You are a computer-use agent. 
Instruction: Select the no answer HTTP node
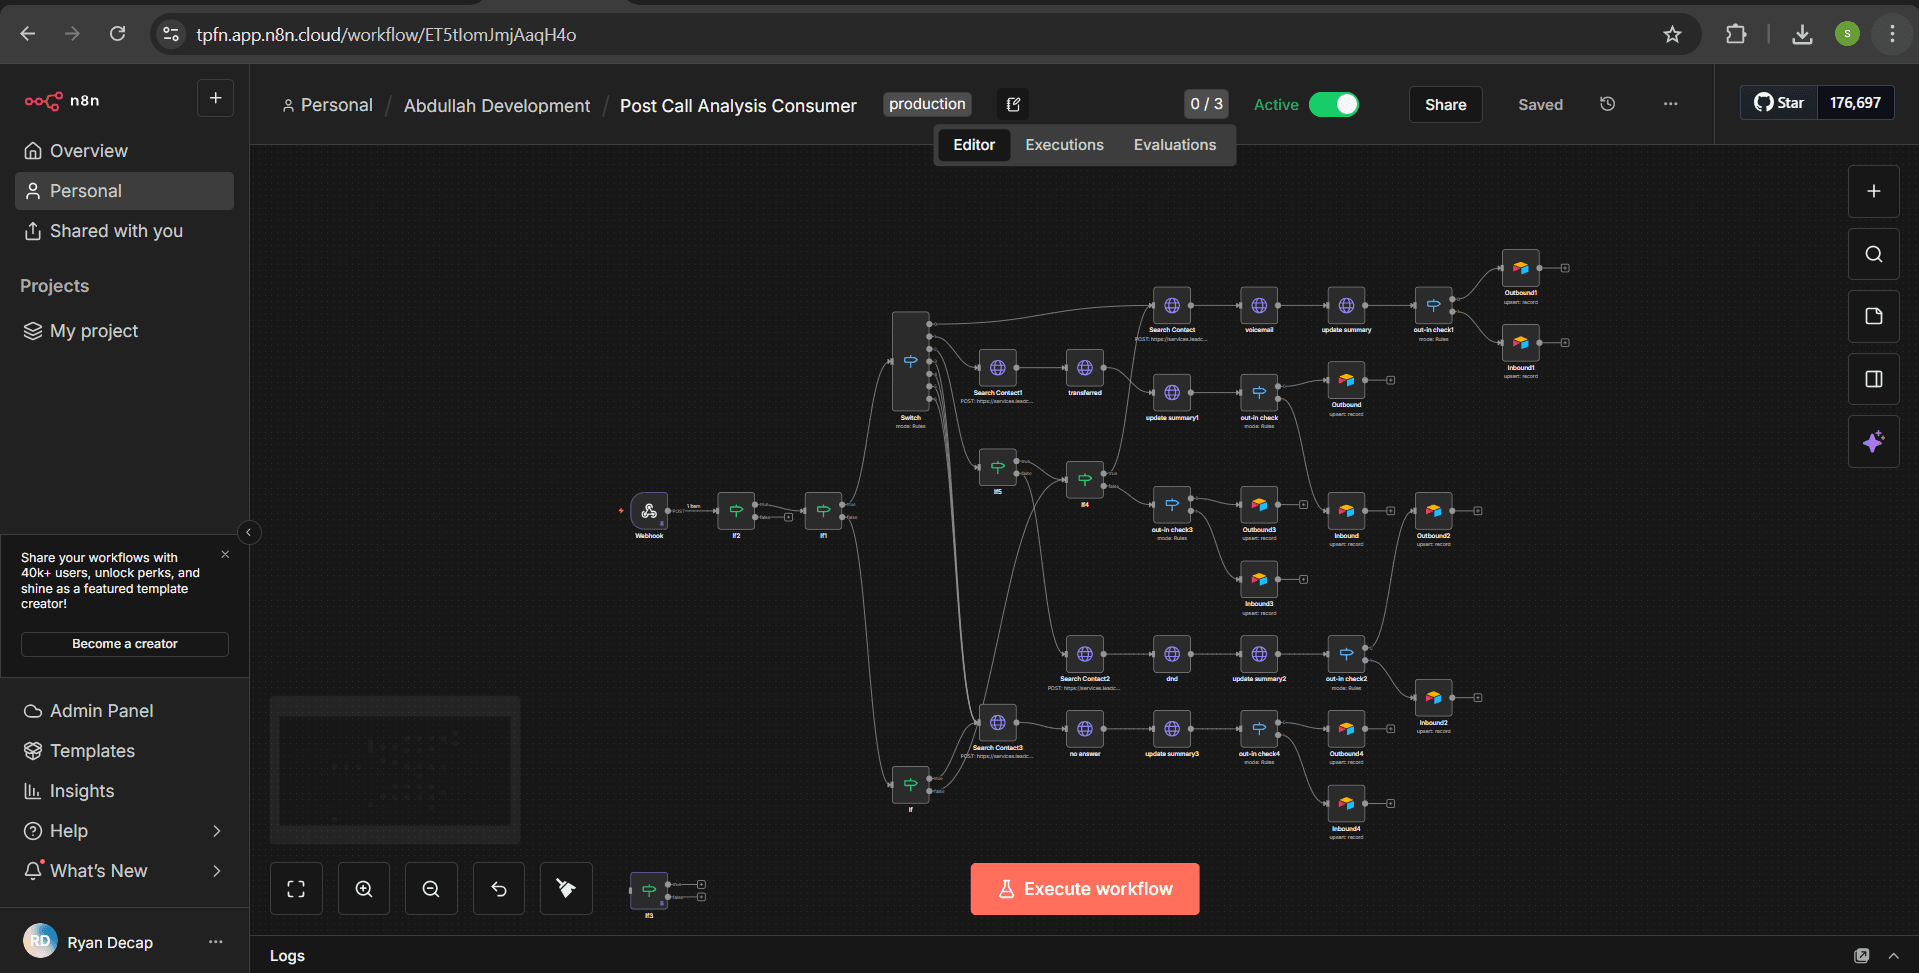tap(1085, 729)
